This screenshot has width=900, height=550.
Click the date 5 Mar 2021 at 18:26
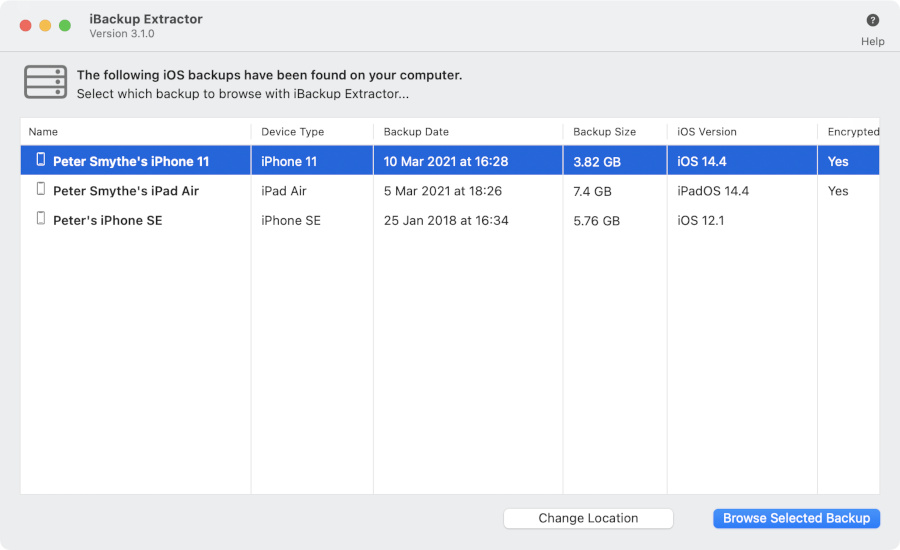click(x=443, y=191)
